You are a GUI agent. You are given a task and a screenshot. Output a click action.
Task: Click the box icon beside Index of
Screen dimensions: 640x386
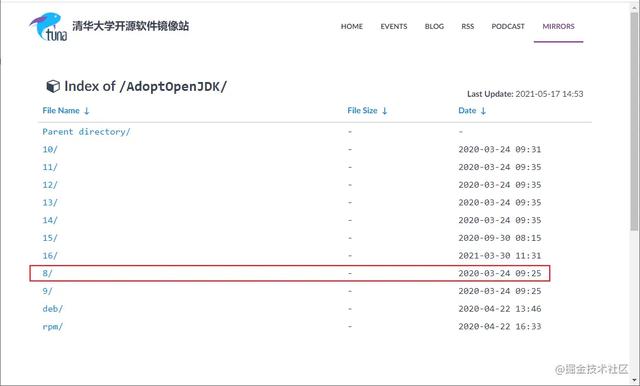[x=53, y=86]
